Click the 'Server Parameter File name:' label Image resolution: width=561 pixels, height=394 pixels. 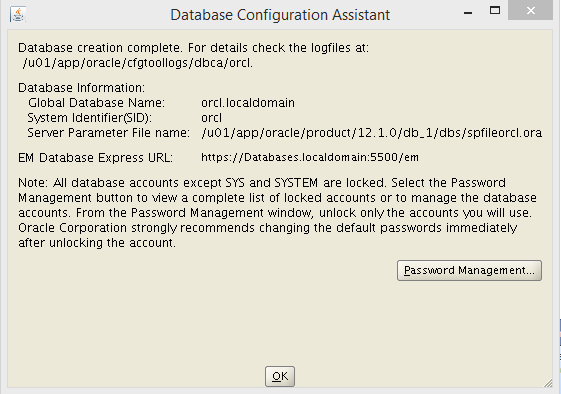point(108,133)
